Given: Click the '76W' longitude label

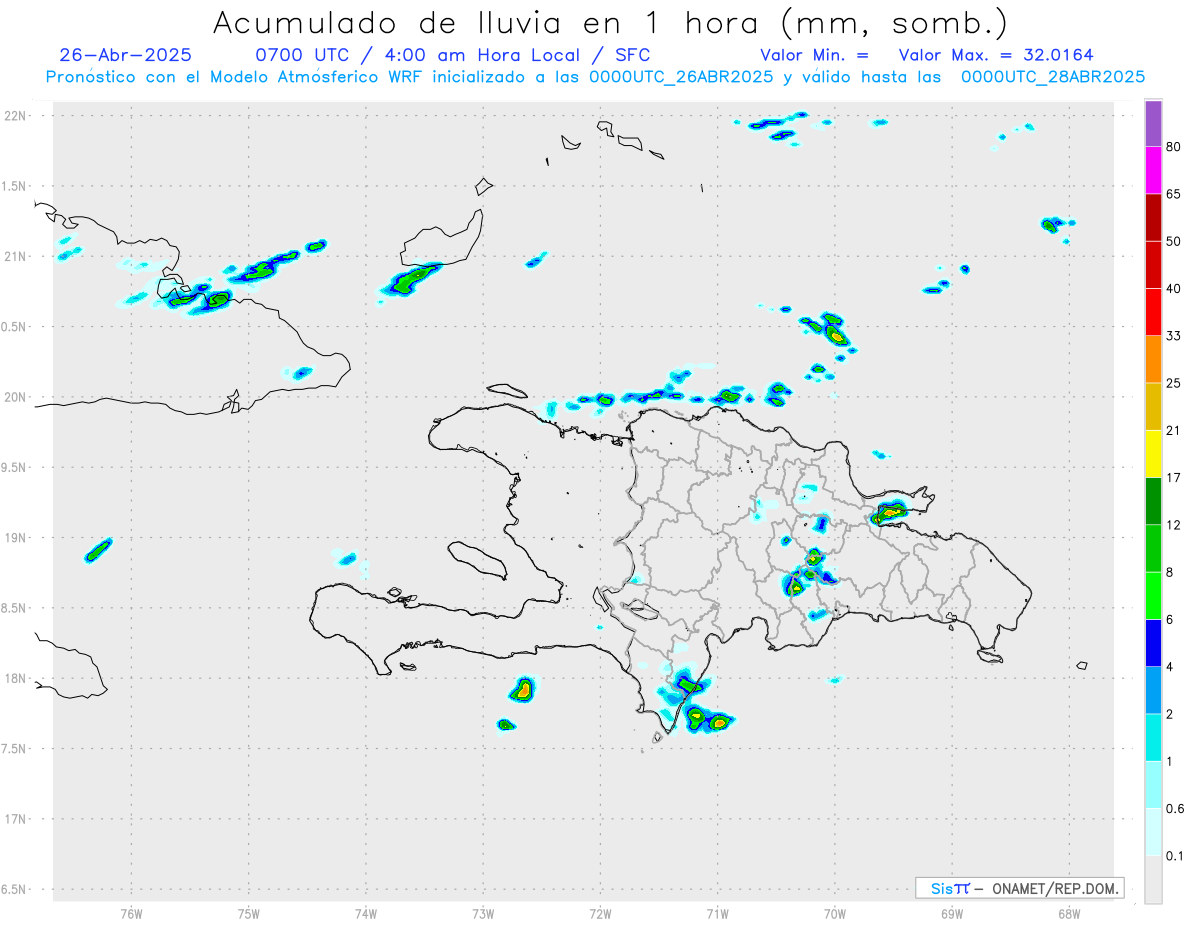Looking at the screenshot, I should (131, 913).
